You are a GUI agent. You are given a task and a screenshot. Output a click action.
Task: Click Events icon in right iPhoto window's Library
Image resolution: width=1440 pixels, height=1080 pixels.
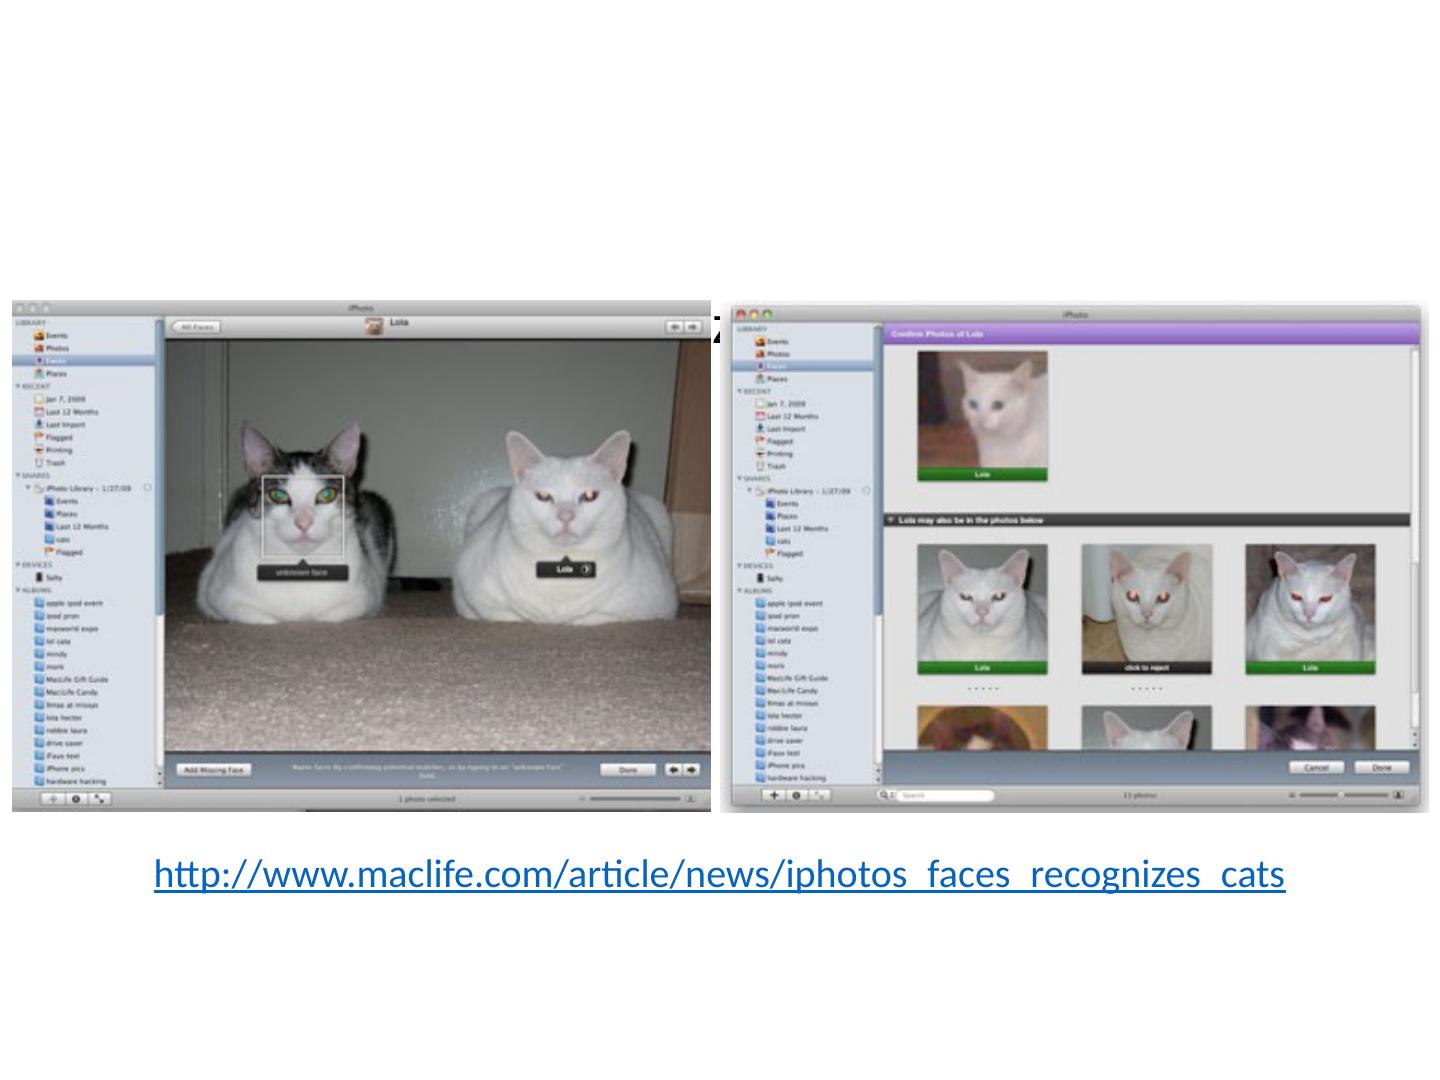[760, 341]
